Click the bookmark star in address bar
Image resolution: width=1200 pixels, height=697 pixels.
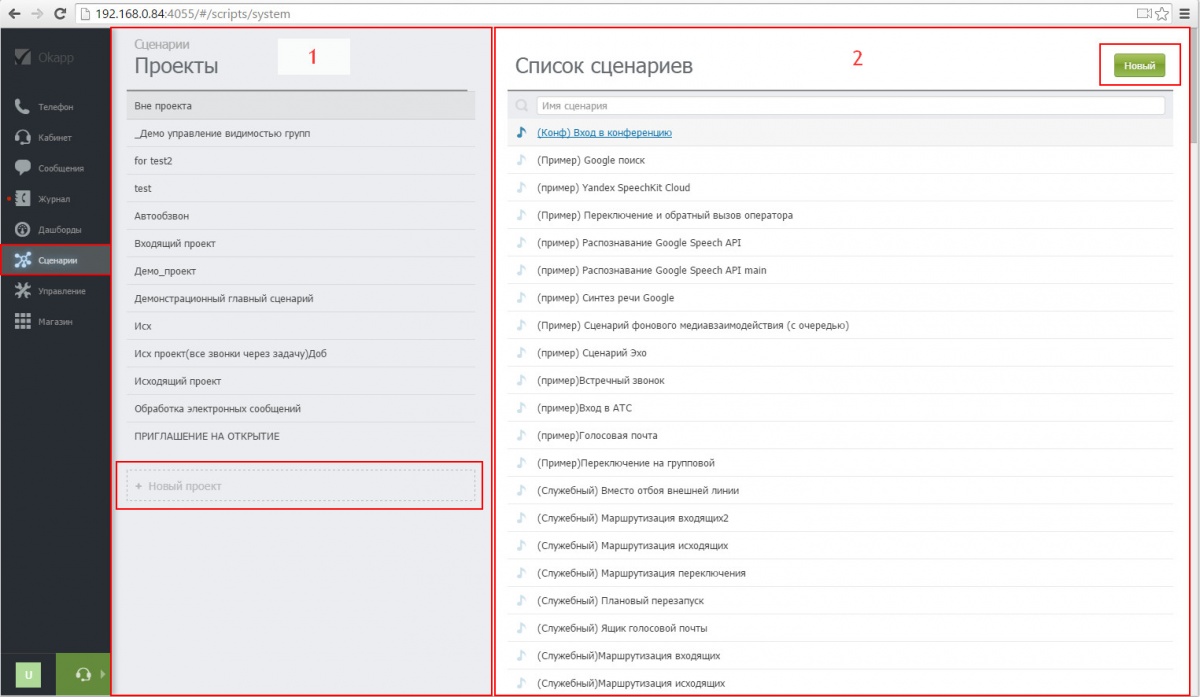pyautogui.click(x=1162, y=14)
